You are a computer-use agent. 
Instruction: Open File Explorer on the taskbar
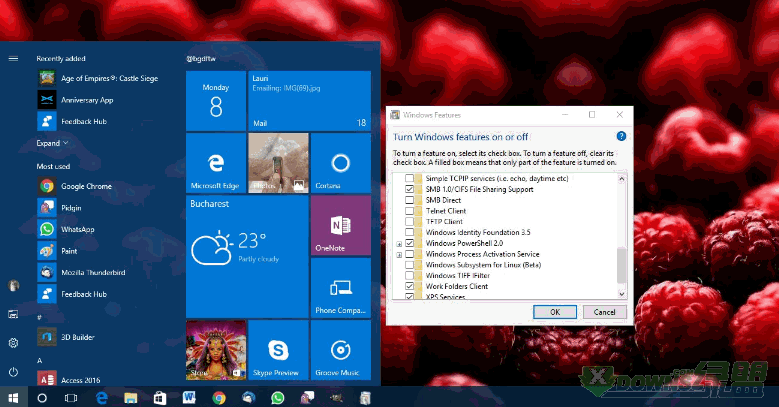pos(131,398)
